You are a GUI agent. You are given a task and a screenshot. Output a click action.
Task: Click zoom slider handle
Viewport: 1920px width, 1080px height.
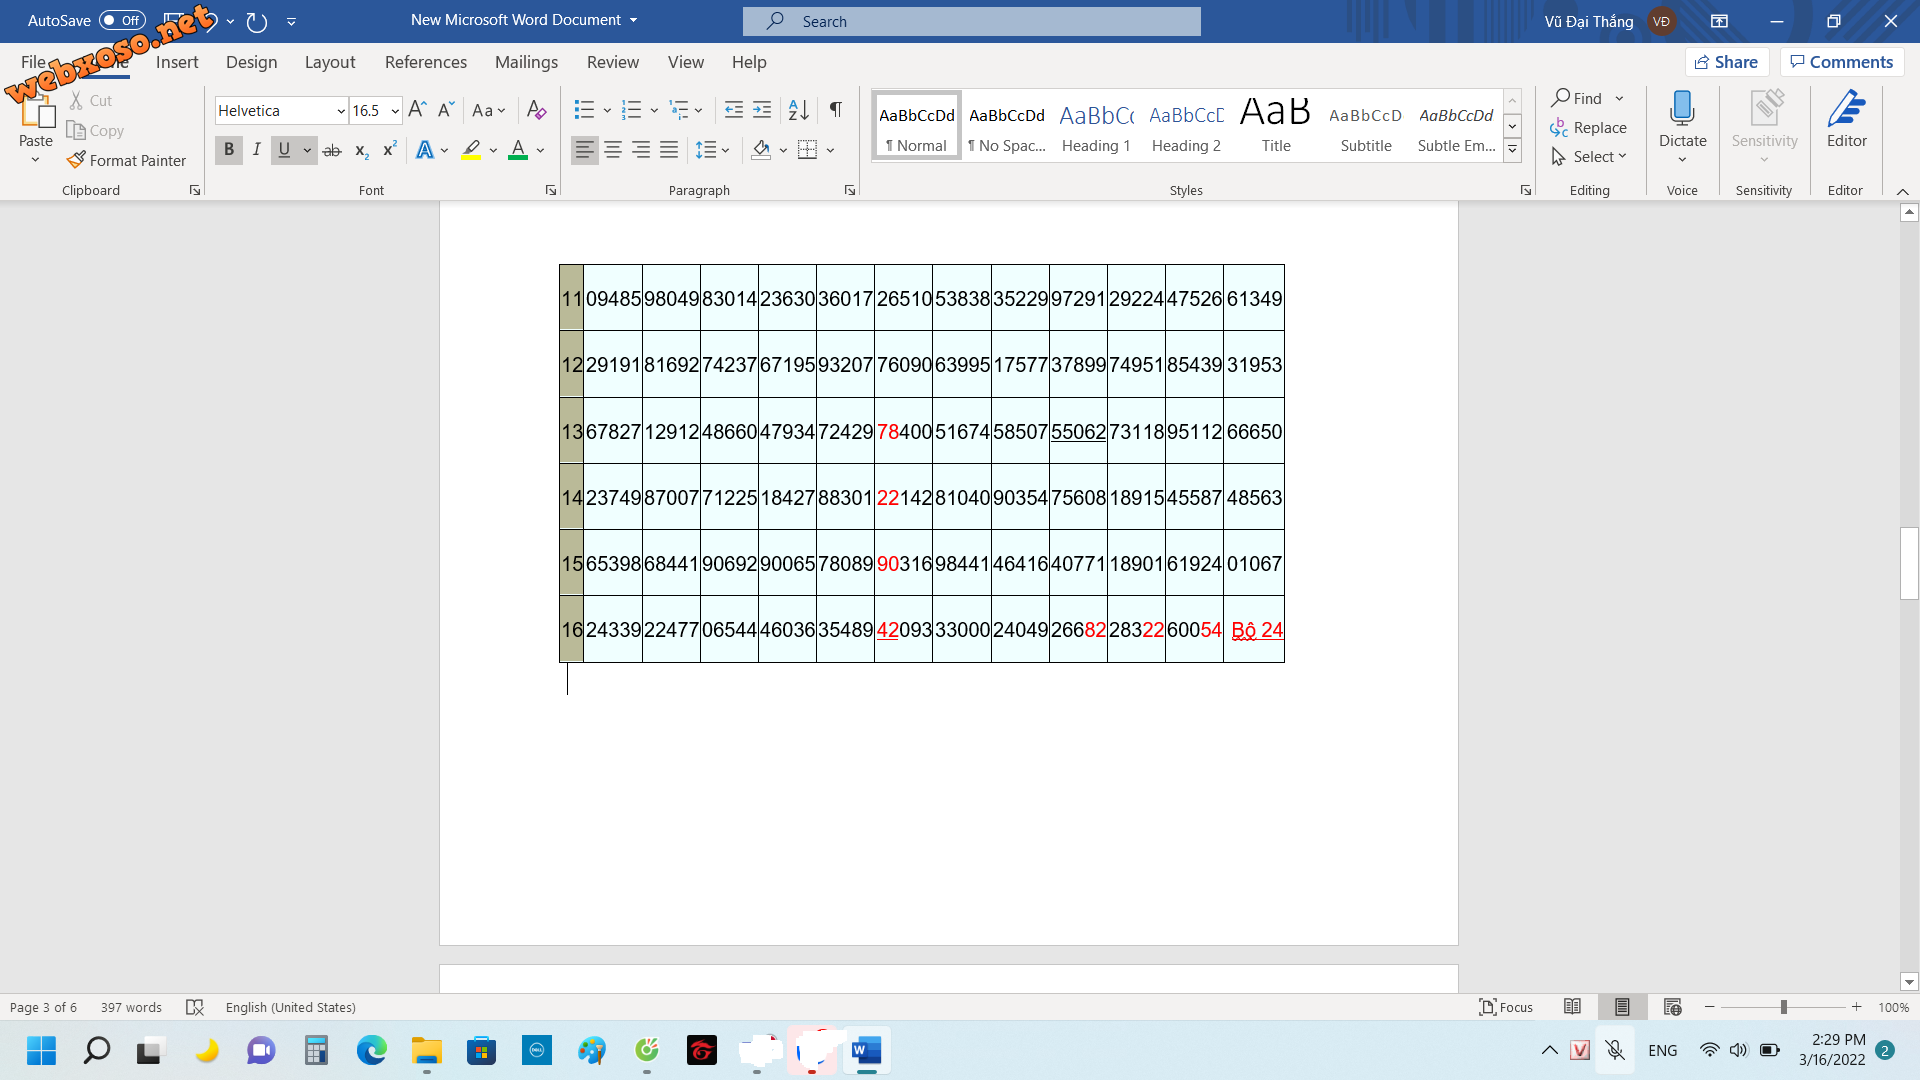tap(1783, 1007)
